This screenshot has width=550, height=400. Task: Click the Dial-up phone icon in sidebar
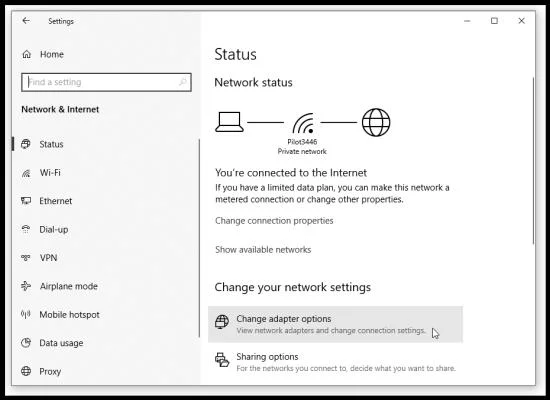pyautogui.click(x=26, y=229)
